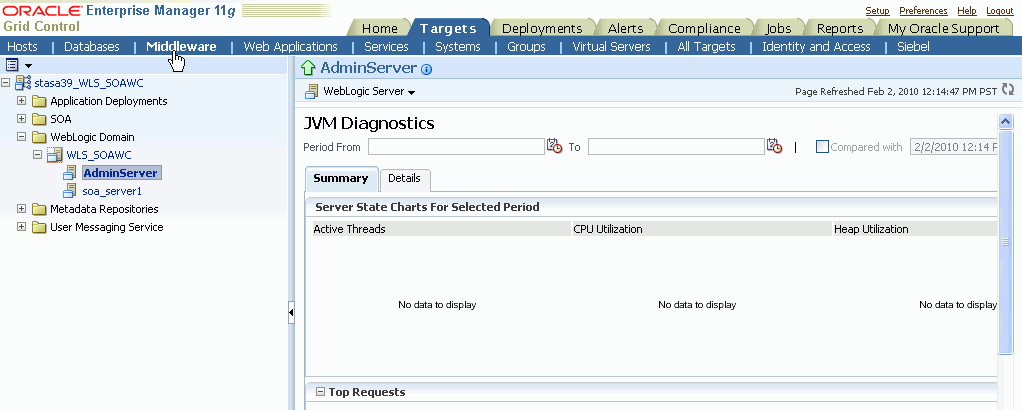Viewport: 1022px width, 410px height.
Task: Select the WLS_SOAWC domain link
Action: click(x=99, y=155)
